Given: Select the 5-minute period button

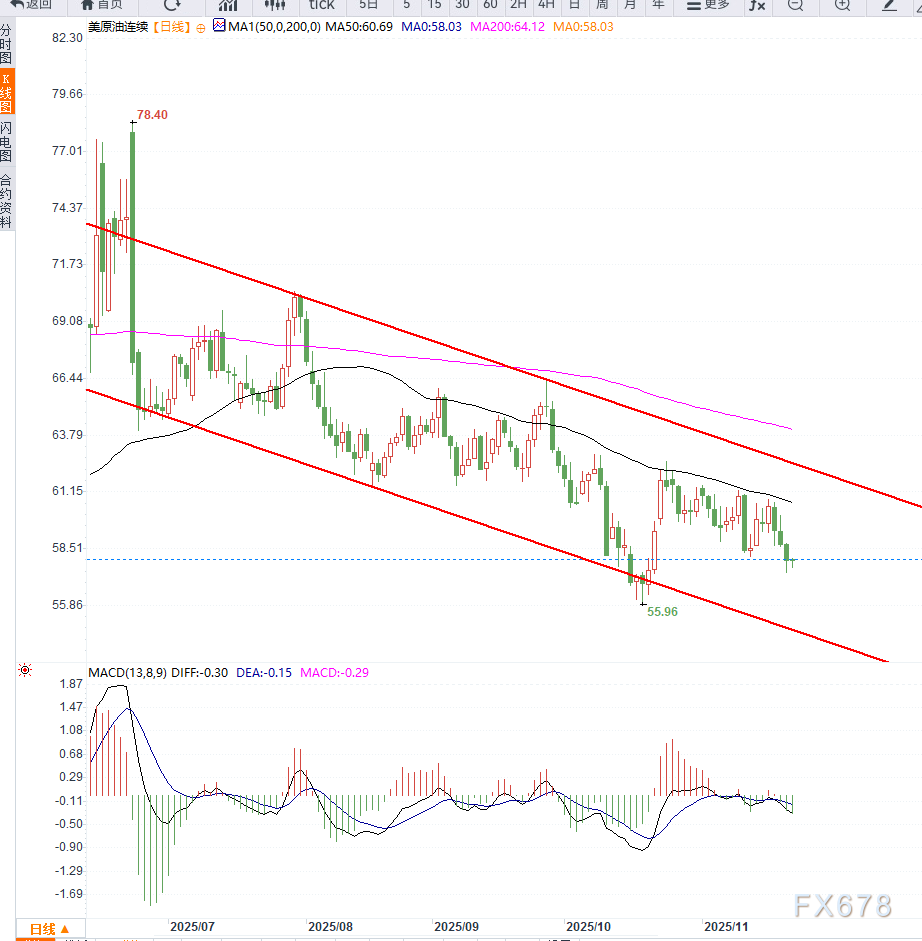Looking at the screenshot, I should click(406, 5).
